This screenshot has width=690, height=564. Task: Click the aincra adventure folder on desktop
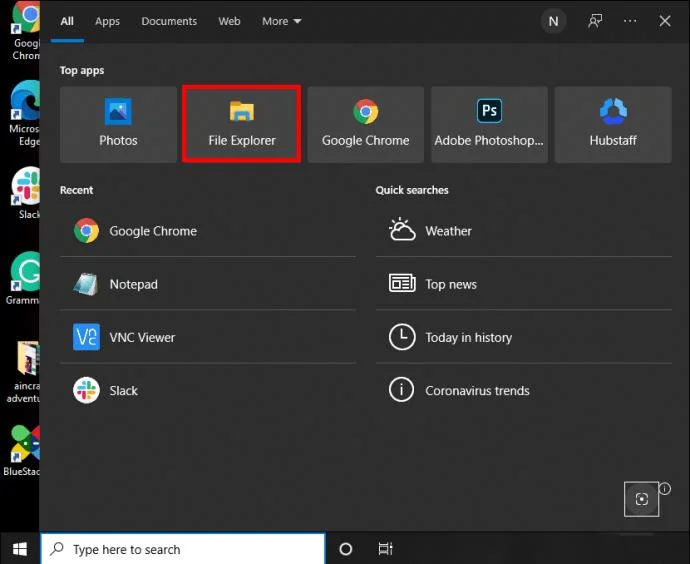click(24, 372)
